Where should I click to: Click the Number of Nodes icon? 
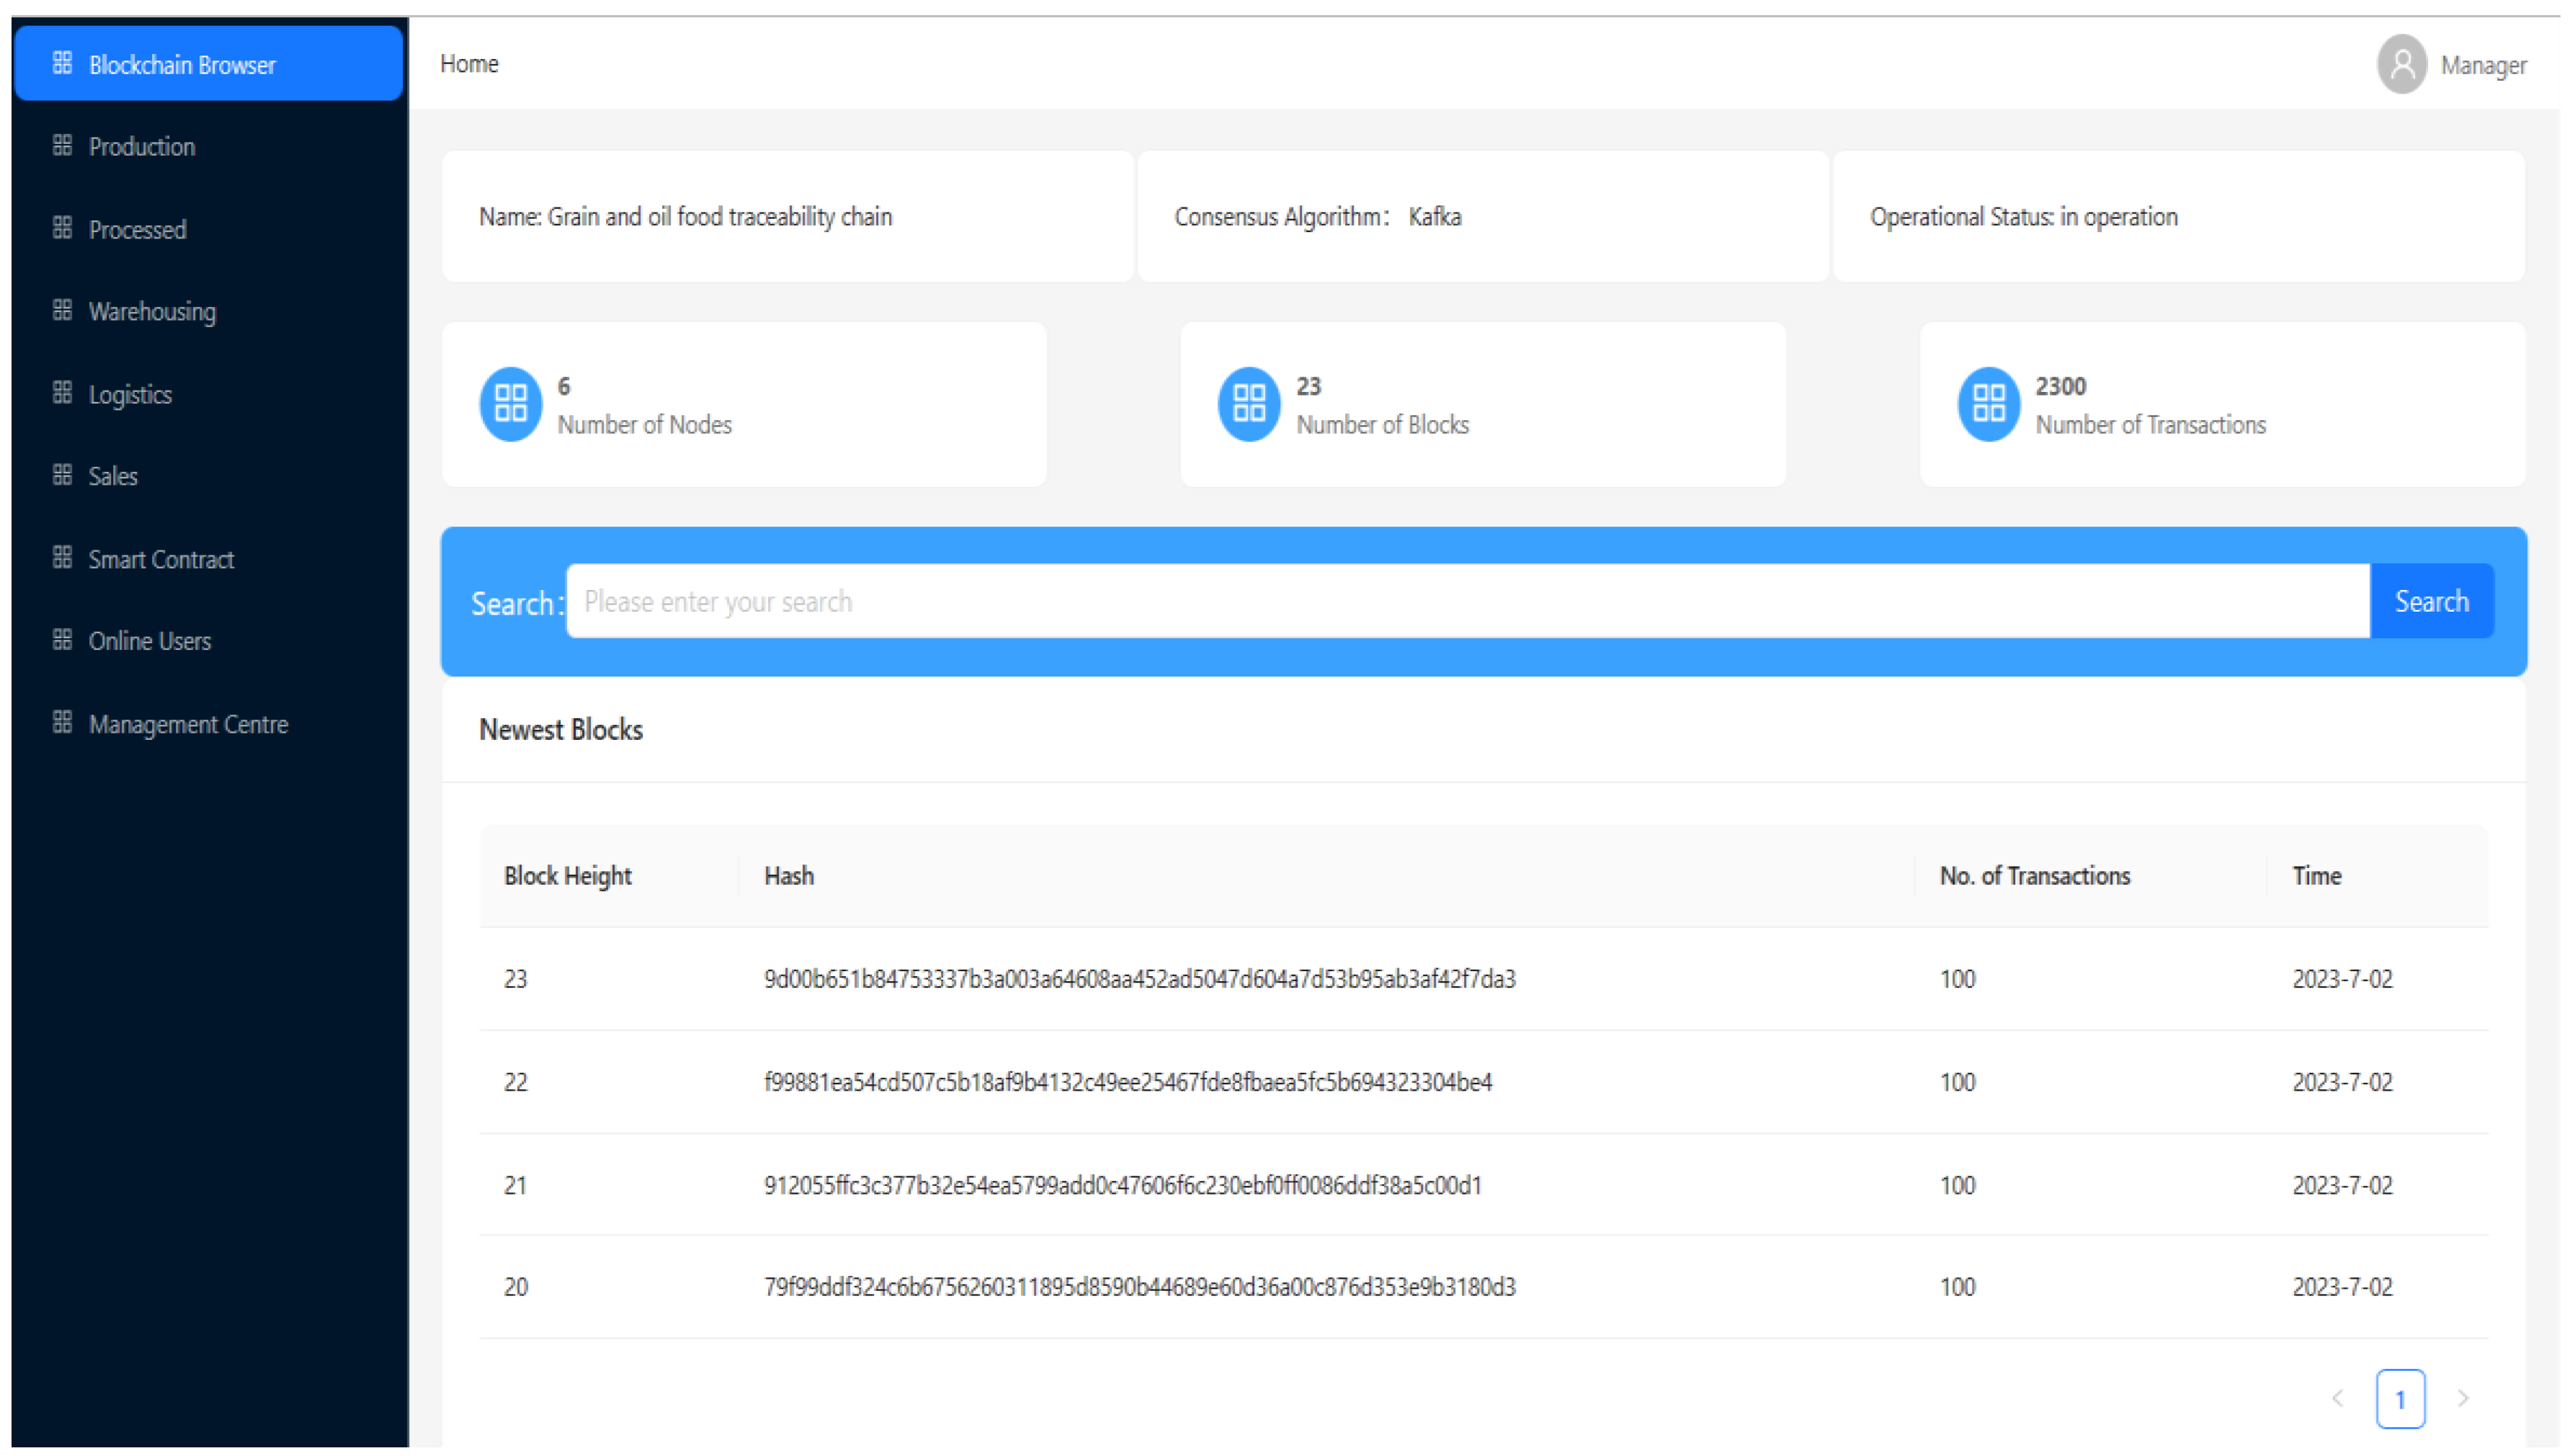pyautogui.click(x=510, y=404)
